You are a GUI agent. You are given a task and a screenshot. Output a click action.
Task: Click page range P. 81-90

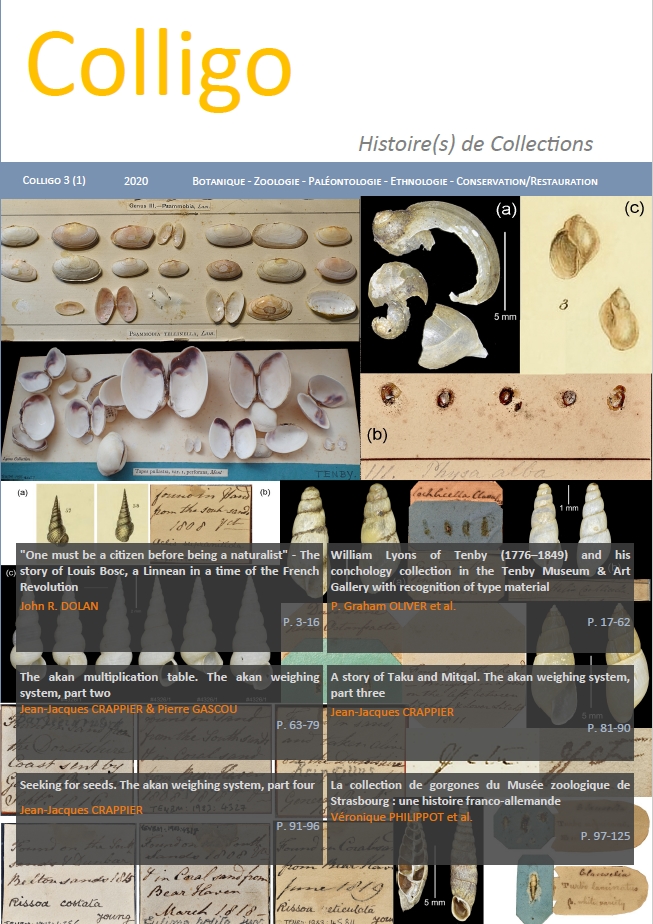pyautogui.click(x=608, y=728)
